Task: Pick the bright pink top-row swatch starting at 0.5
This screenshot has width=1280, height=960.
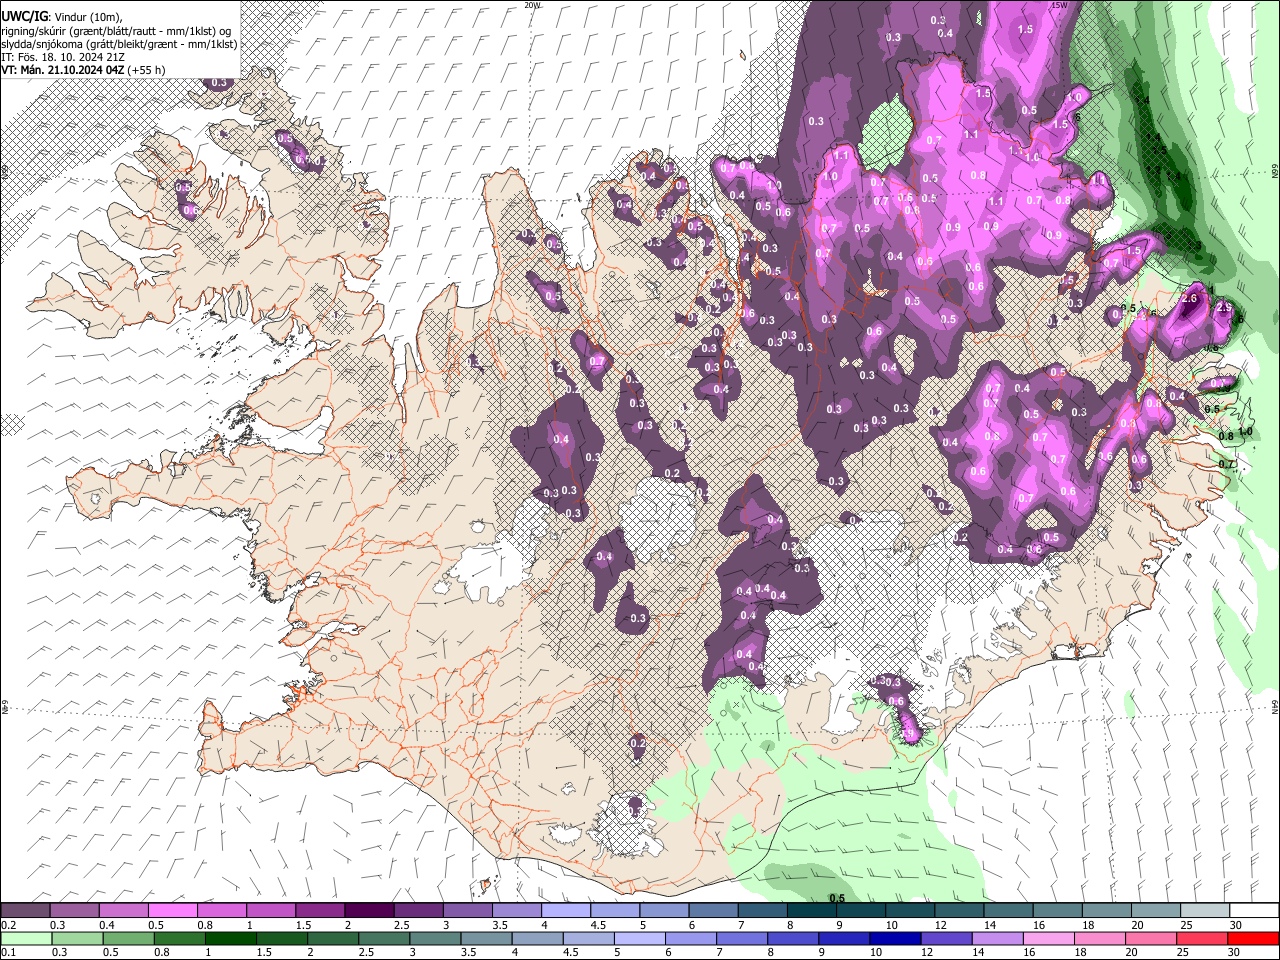Action: click(172, 910)
